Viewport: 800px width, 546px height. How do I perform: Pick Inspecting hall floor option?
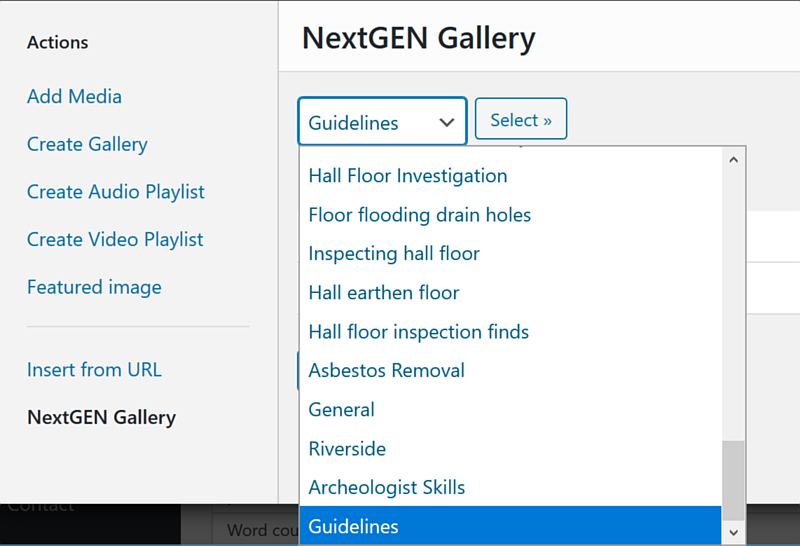click(510, 254)
